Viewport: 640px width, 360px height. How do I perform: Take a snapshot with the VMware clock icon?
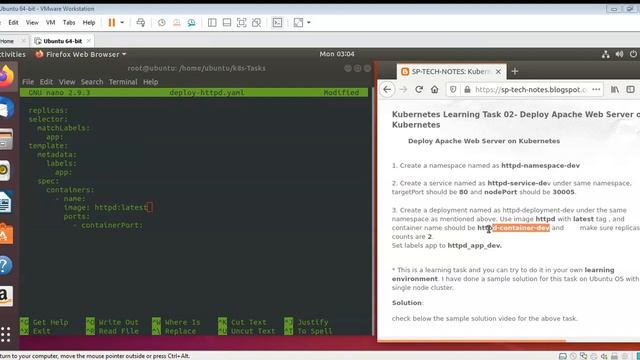[x=162, y=22]
